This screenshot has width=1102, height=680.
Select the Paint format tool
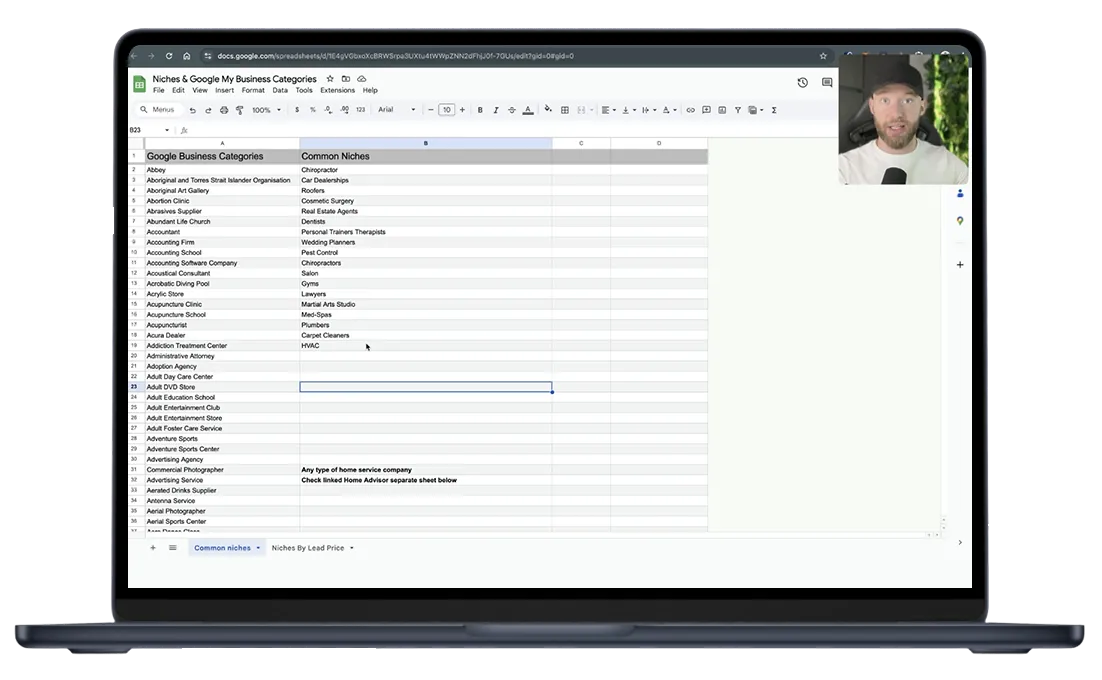point(240,110)
